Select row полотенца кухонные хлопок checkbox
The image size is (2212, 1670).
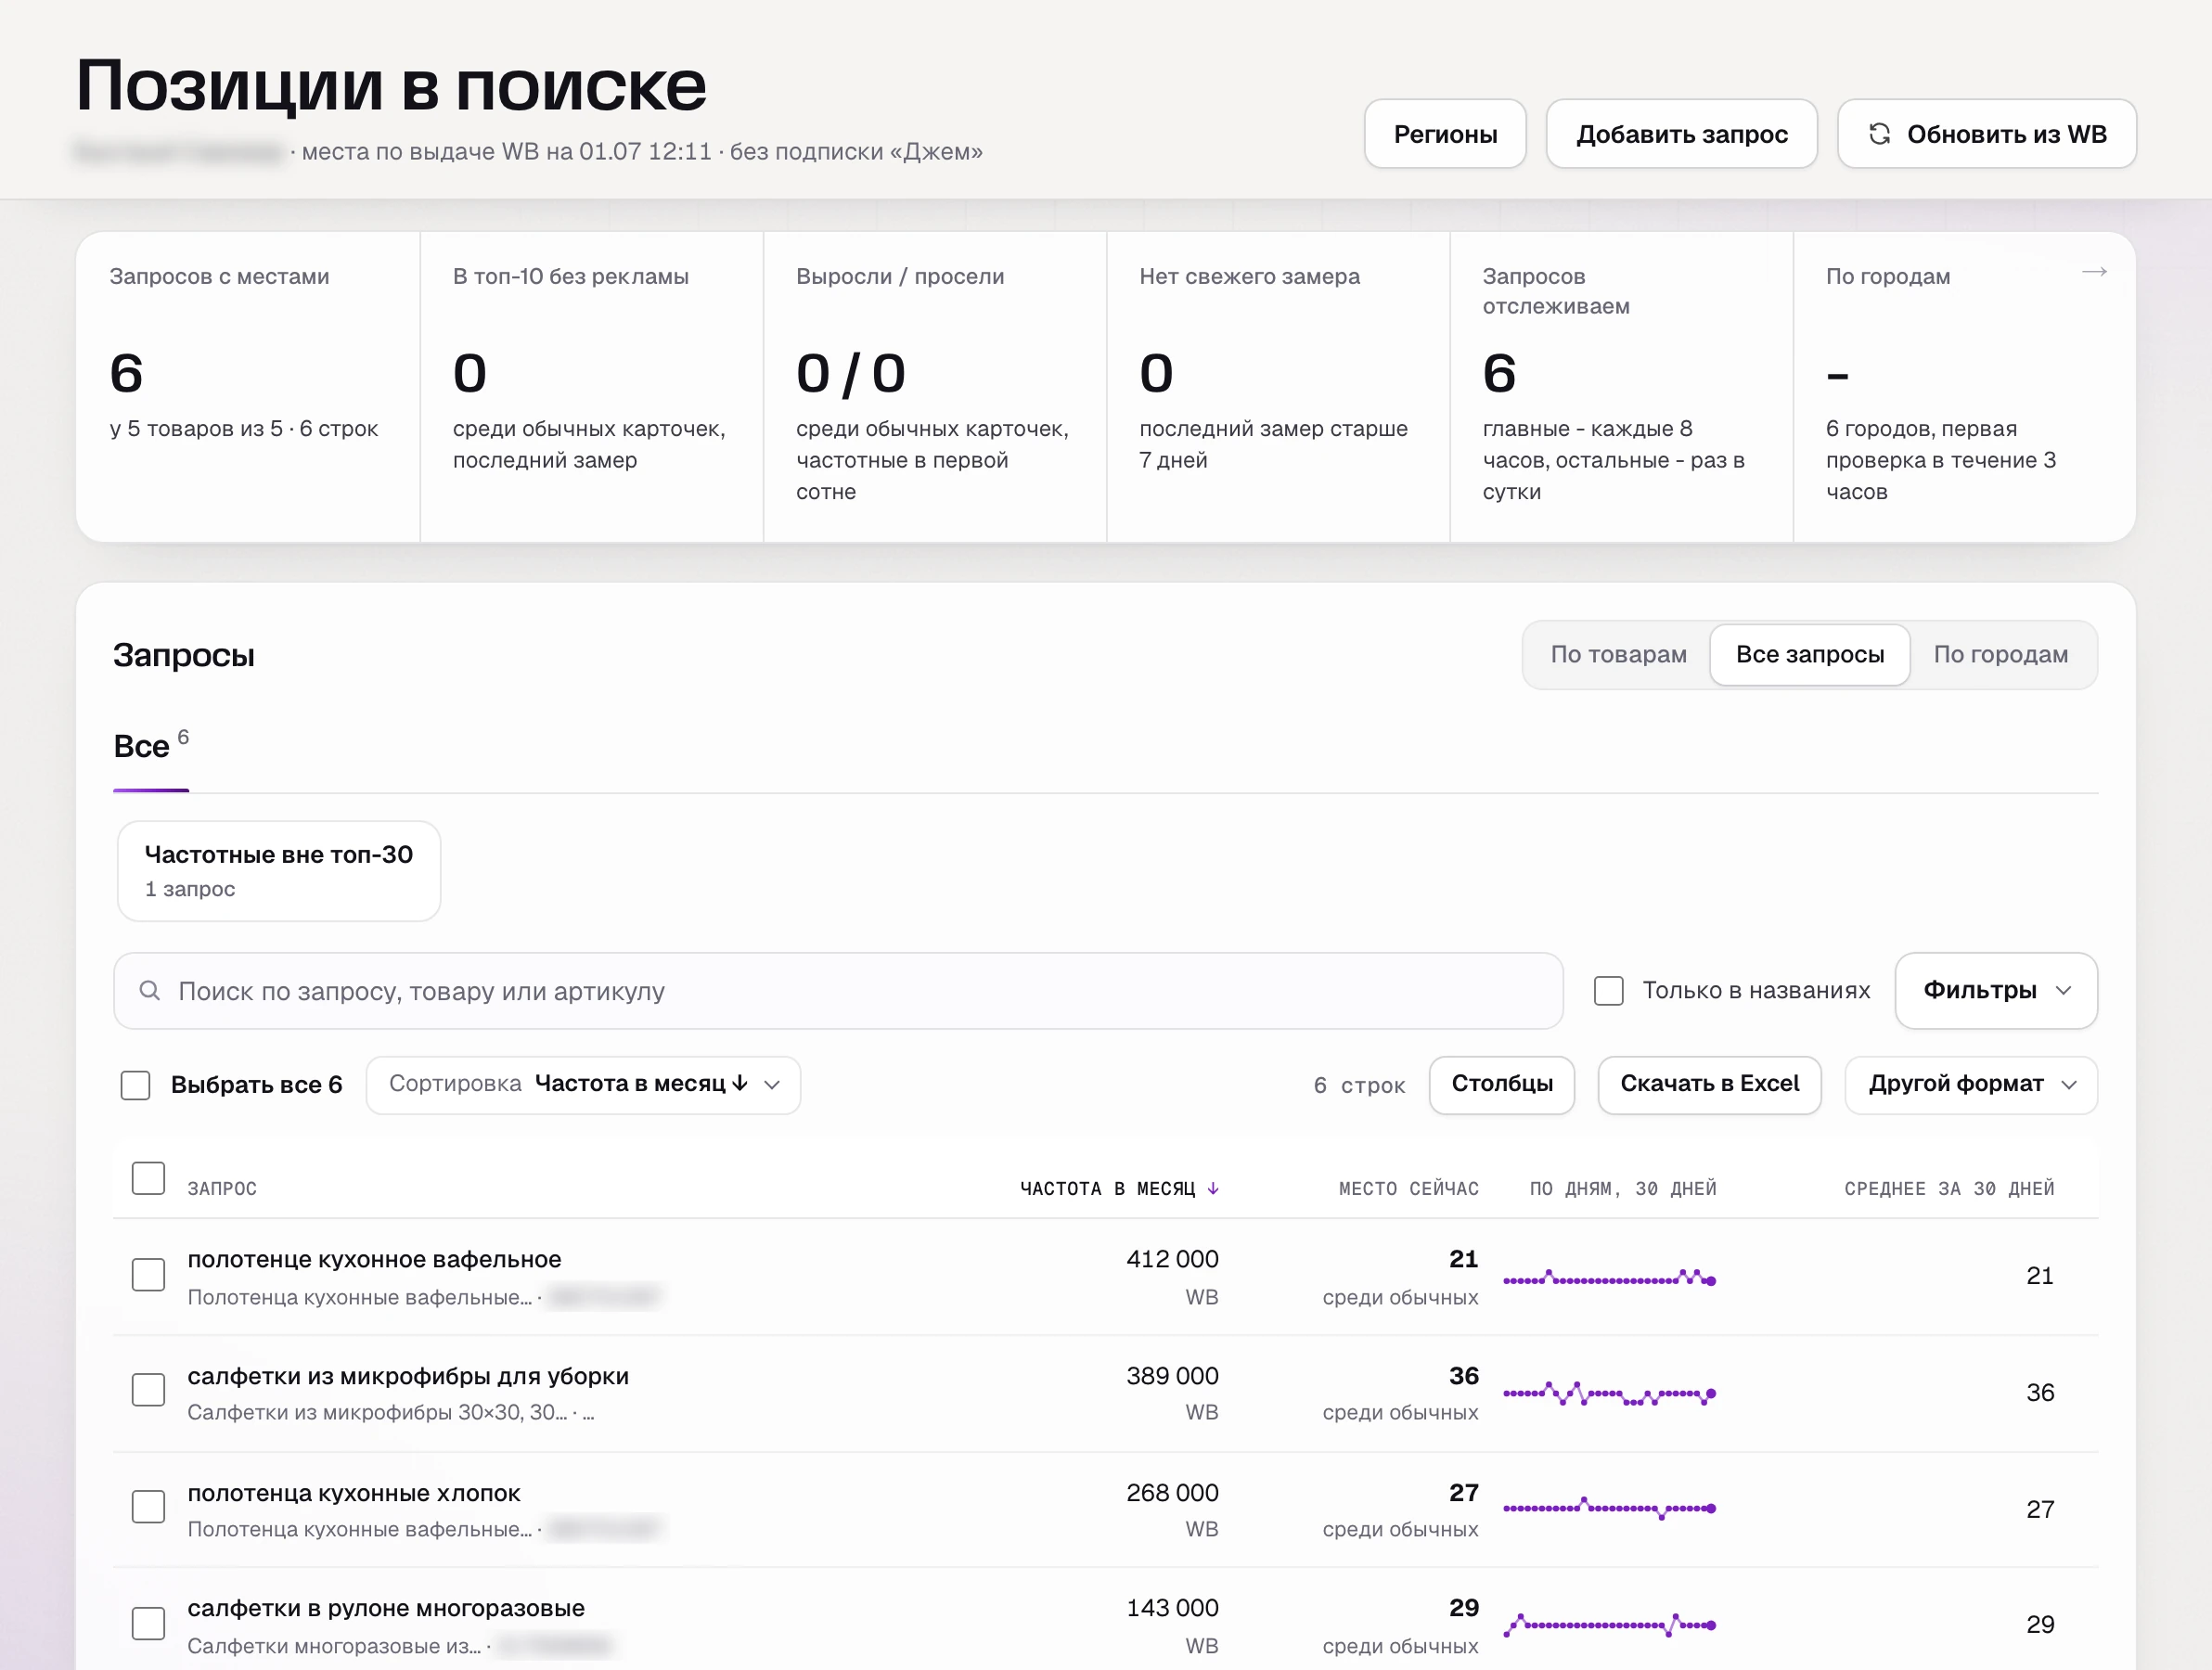[148, 1506]
